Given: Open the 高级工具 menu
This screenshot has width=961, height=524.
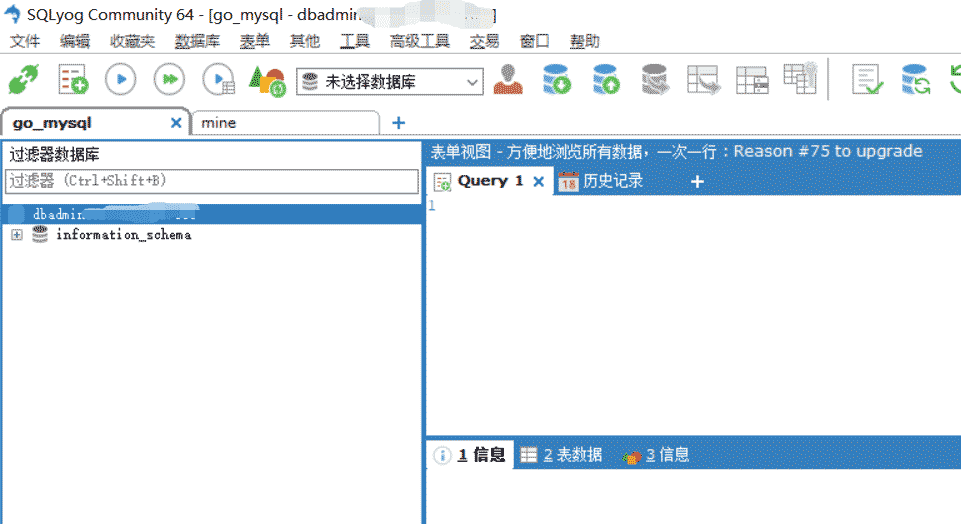Looking at the screenshot, I should (x=420, y=41).
